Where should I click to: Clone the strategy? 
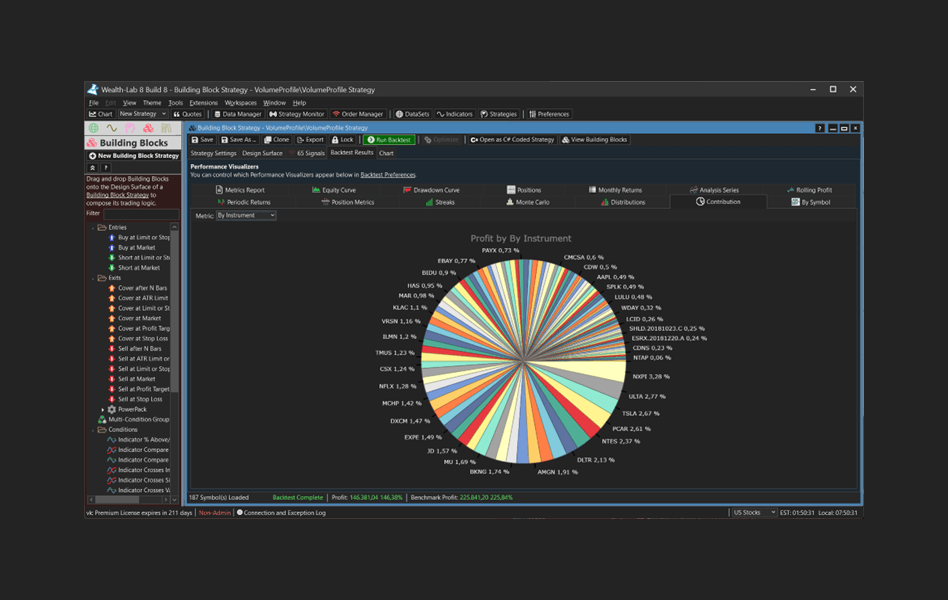(276, 140)
